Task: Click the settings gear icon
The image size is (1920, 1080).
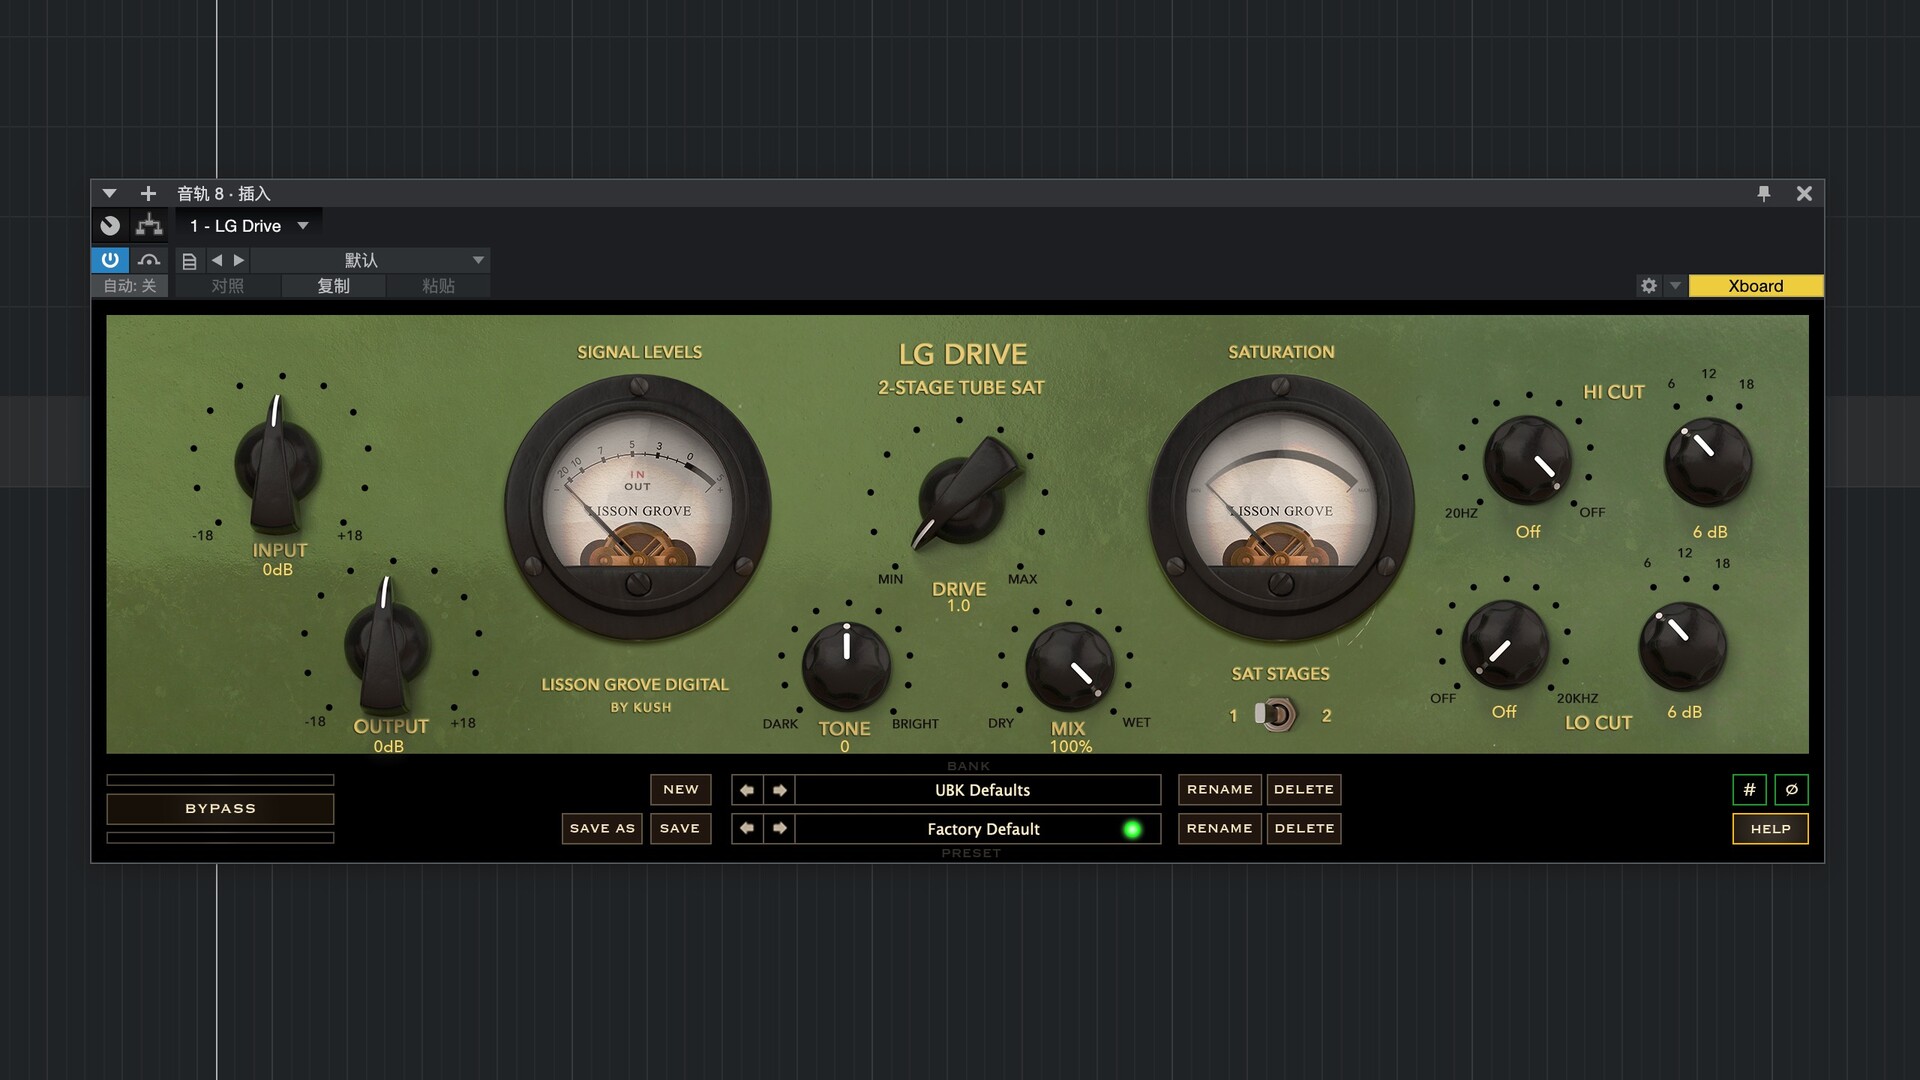Action: 1648,286
